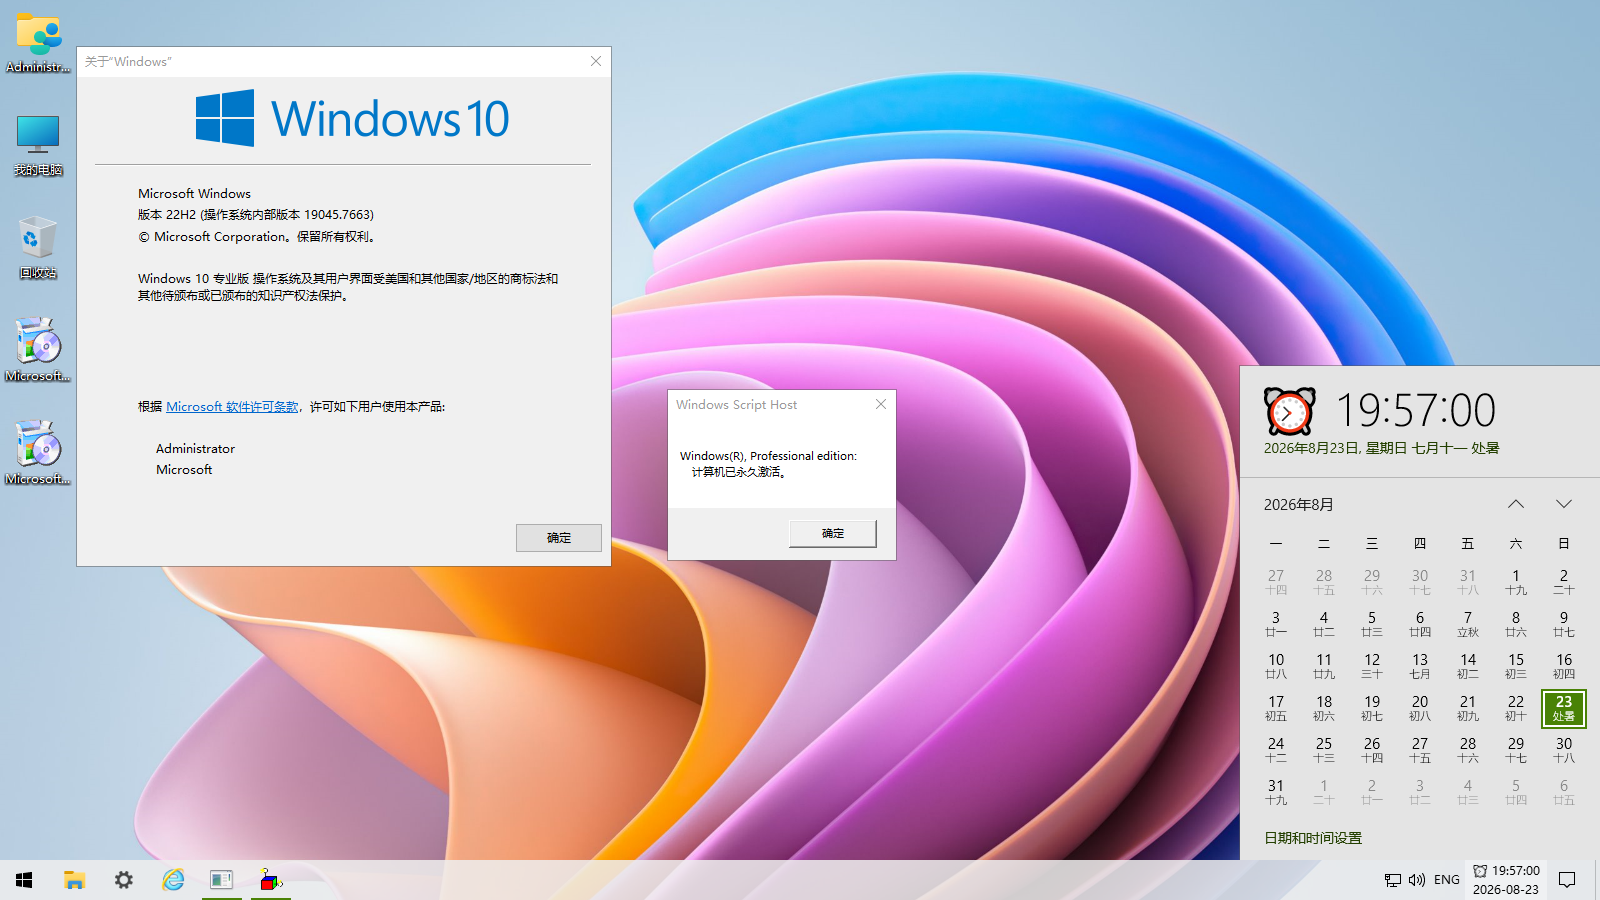The image size is (1600, 900).
Task: Select today's date 23 处暑
Action: click(x=1564, y=709)
